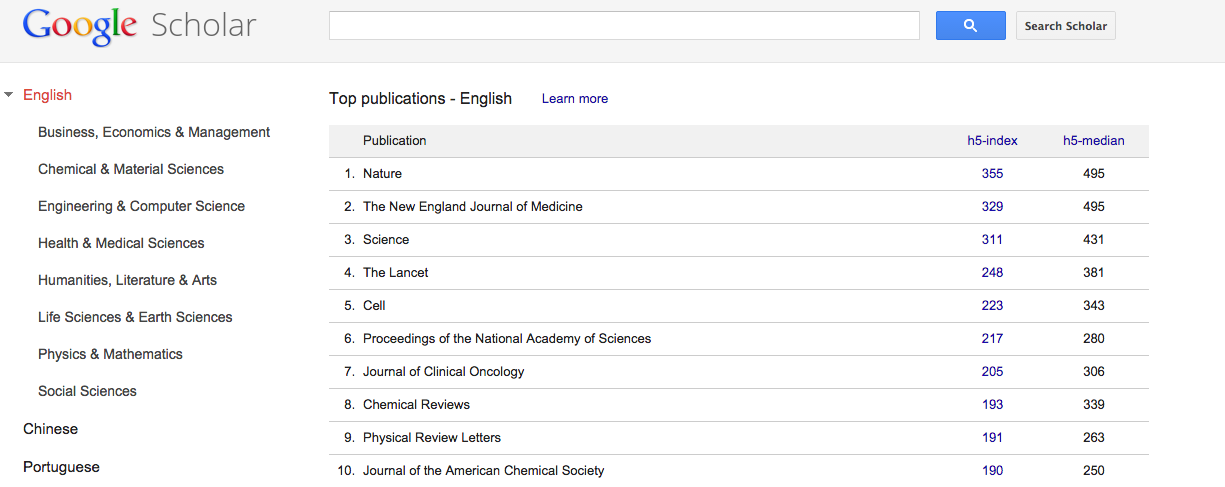
Task: Click the Google Scholar logo
Action: click(x=139, y=26)
